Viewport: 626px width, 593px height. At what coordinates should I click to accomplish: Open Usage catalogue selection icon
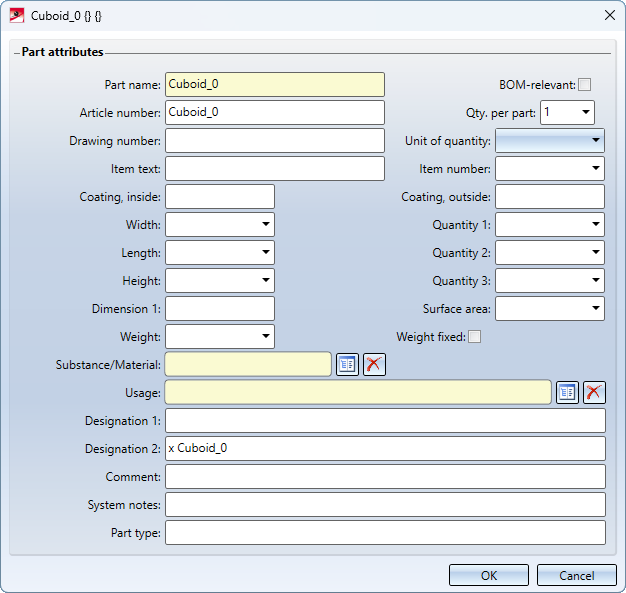(x=567, y=392)
